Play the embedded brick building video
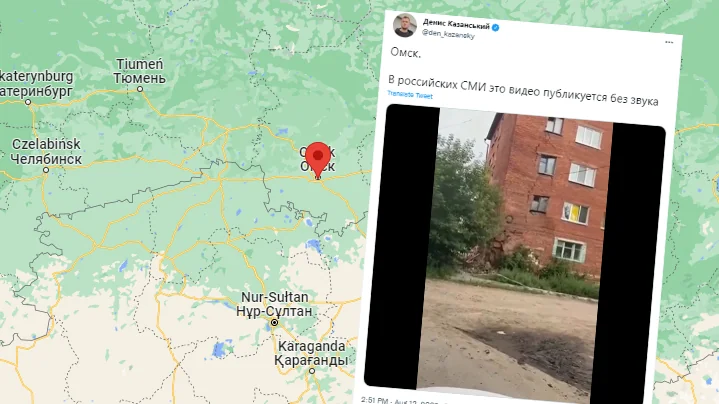The width and height of the screenshot is (719, 404). click(515, 254)
